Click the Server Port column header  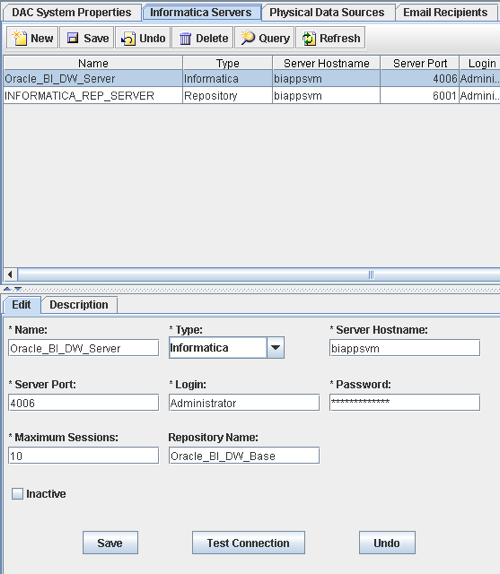pos(419,63)
